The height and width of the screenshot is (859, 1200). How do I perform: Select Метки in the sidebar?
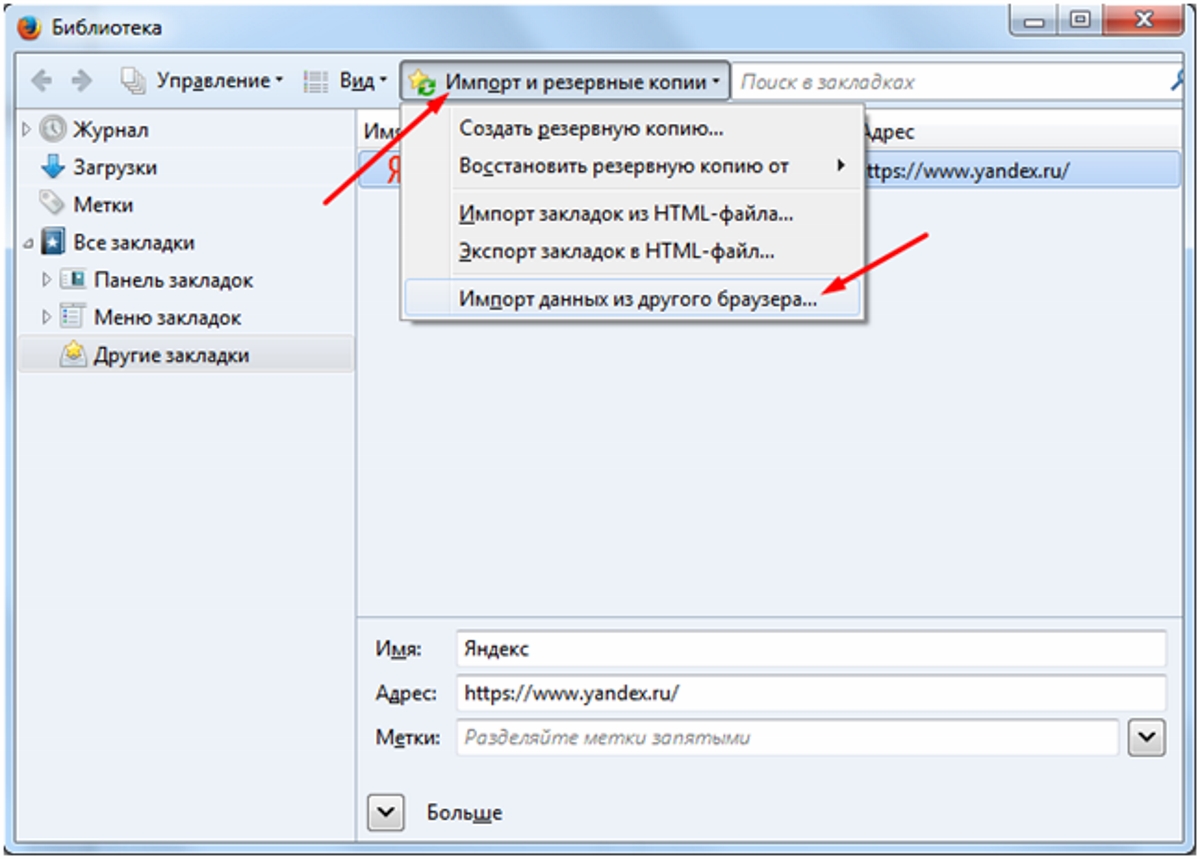coord(103,205)
